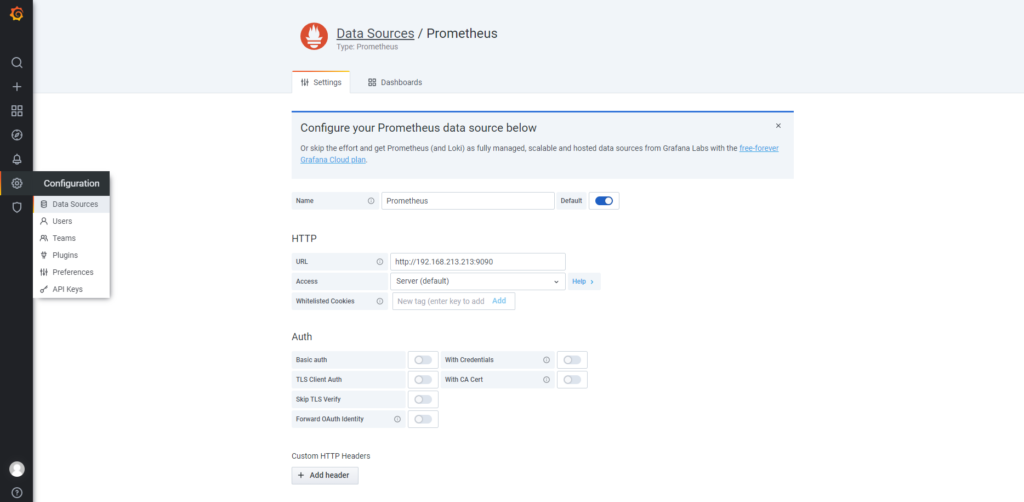The width and height of the screenshot is (1024, 502).
Task: Open the Access Server (default) dropdown
Action: pyautogui.click(x=478, y=282)
